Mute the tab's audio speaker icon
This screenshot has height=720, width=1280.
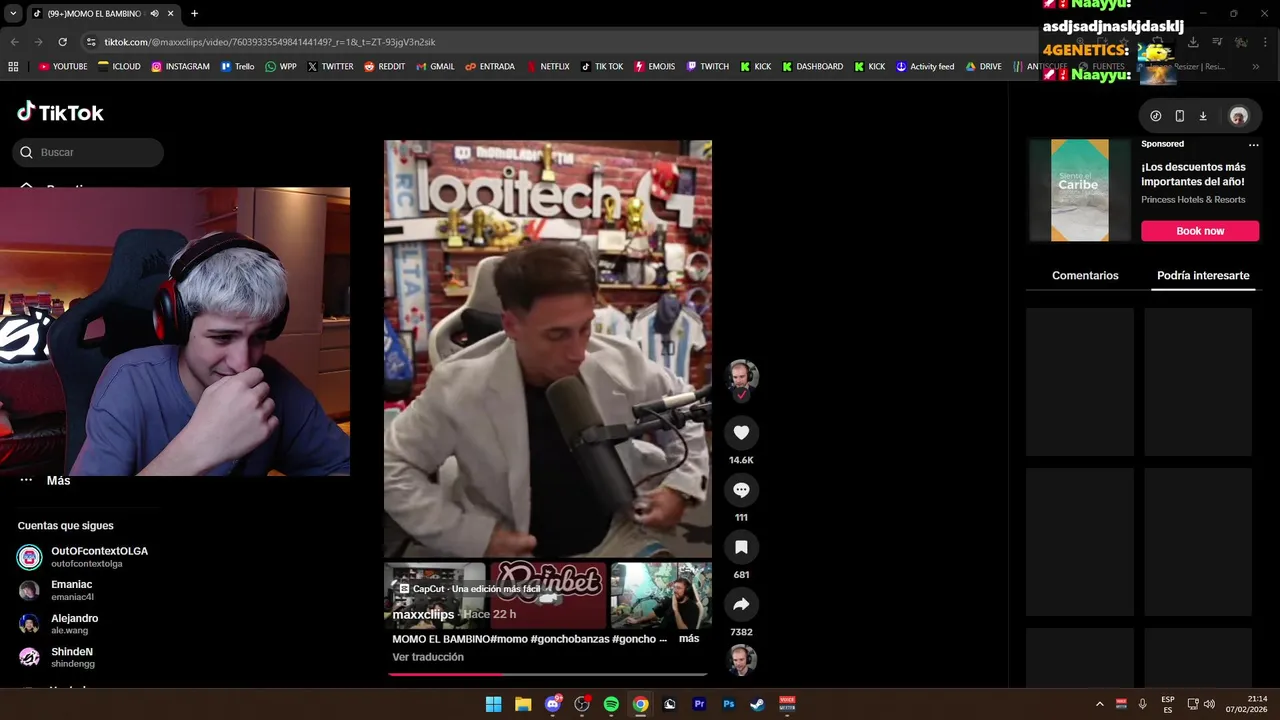coord(154,14)
